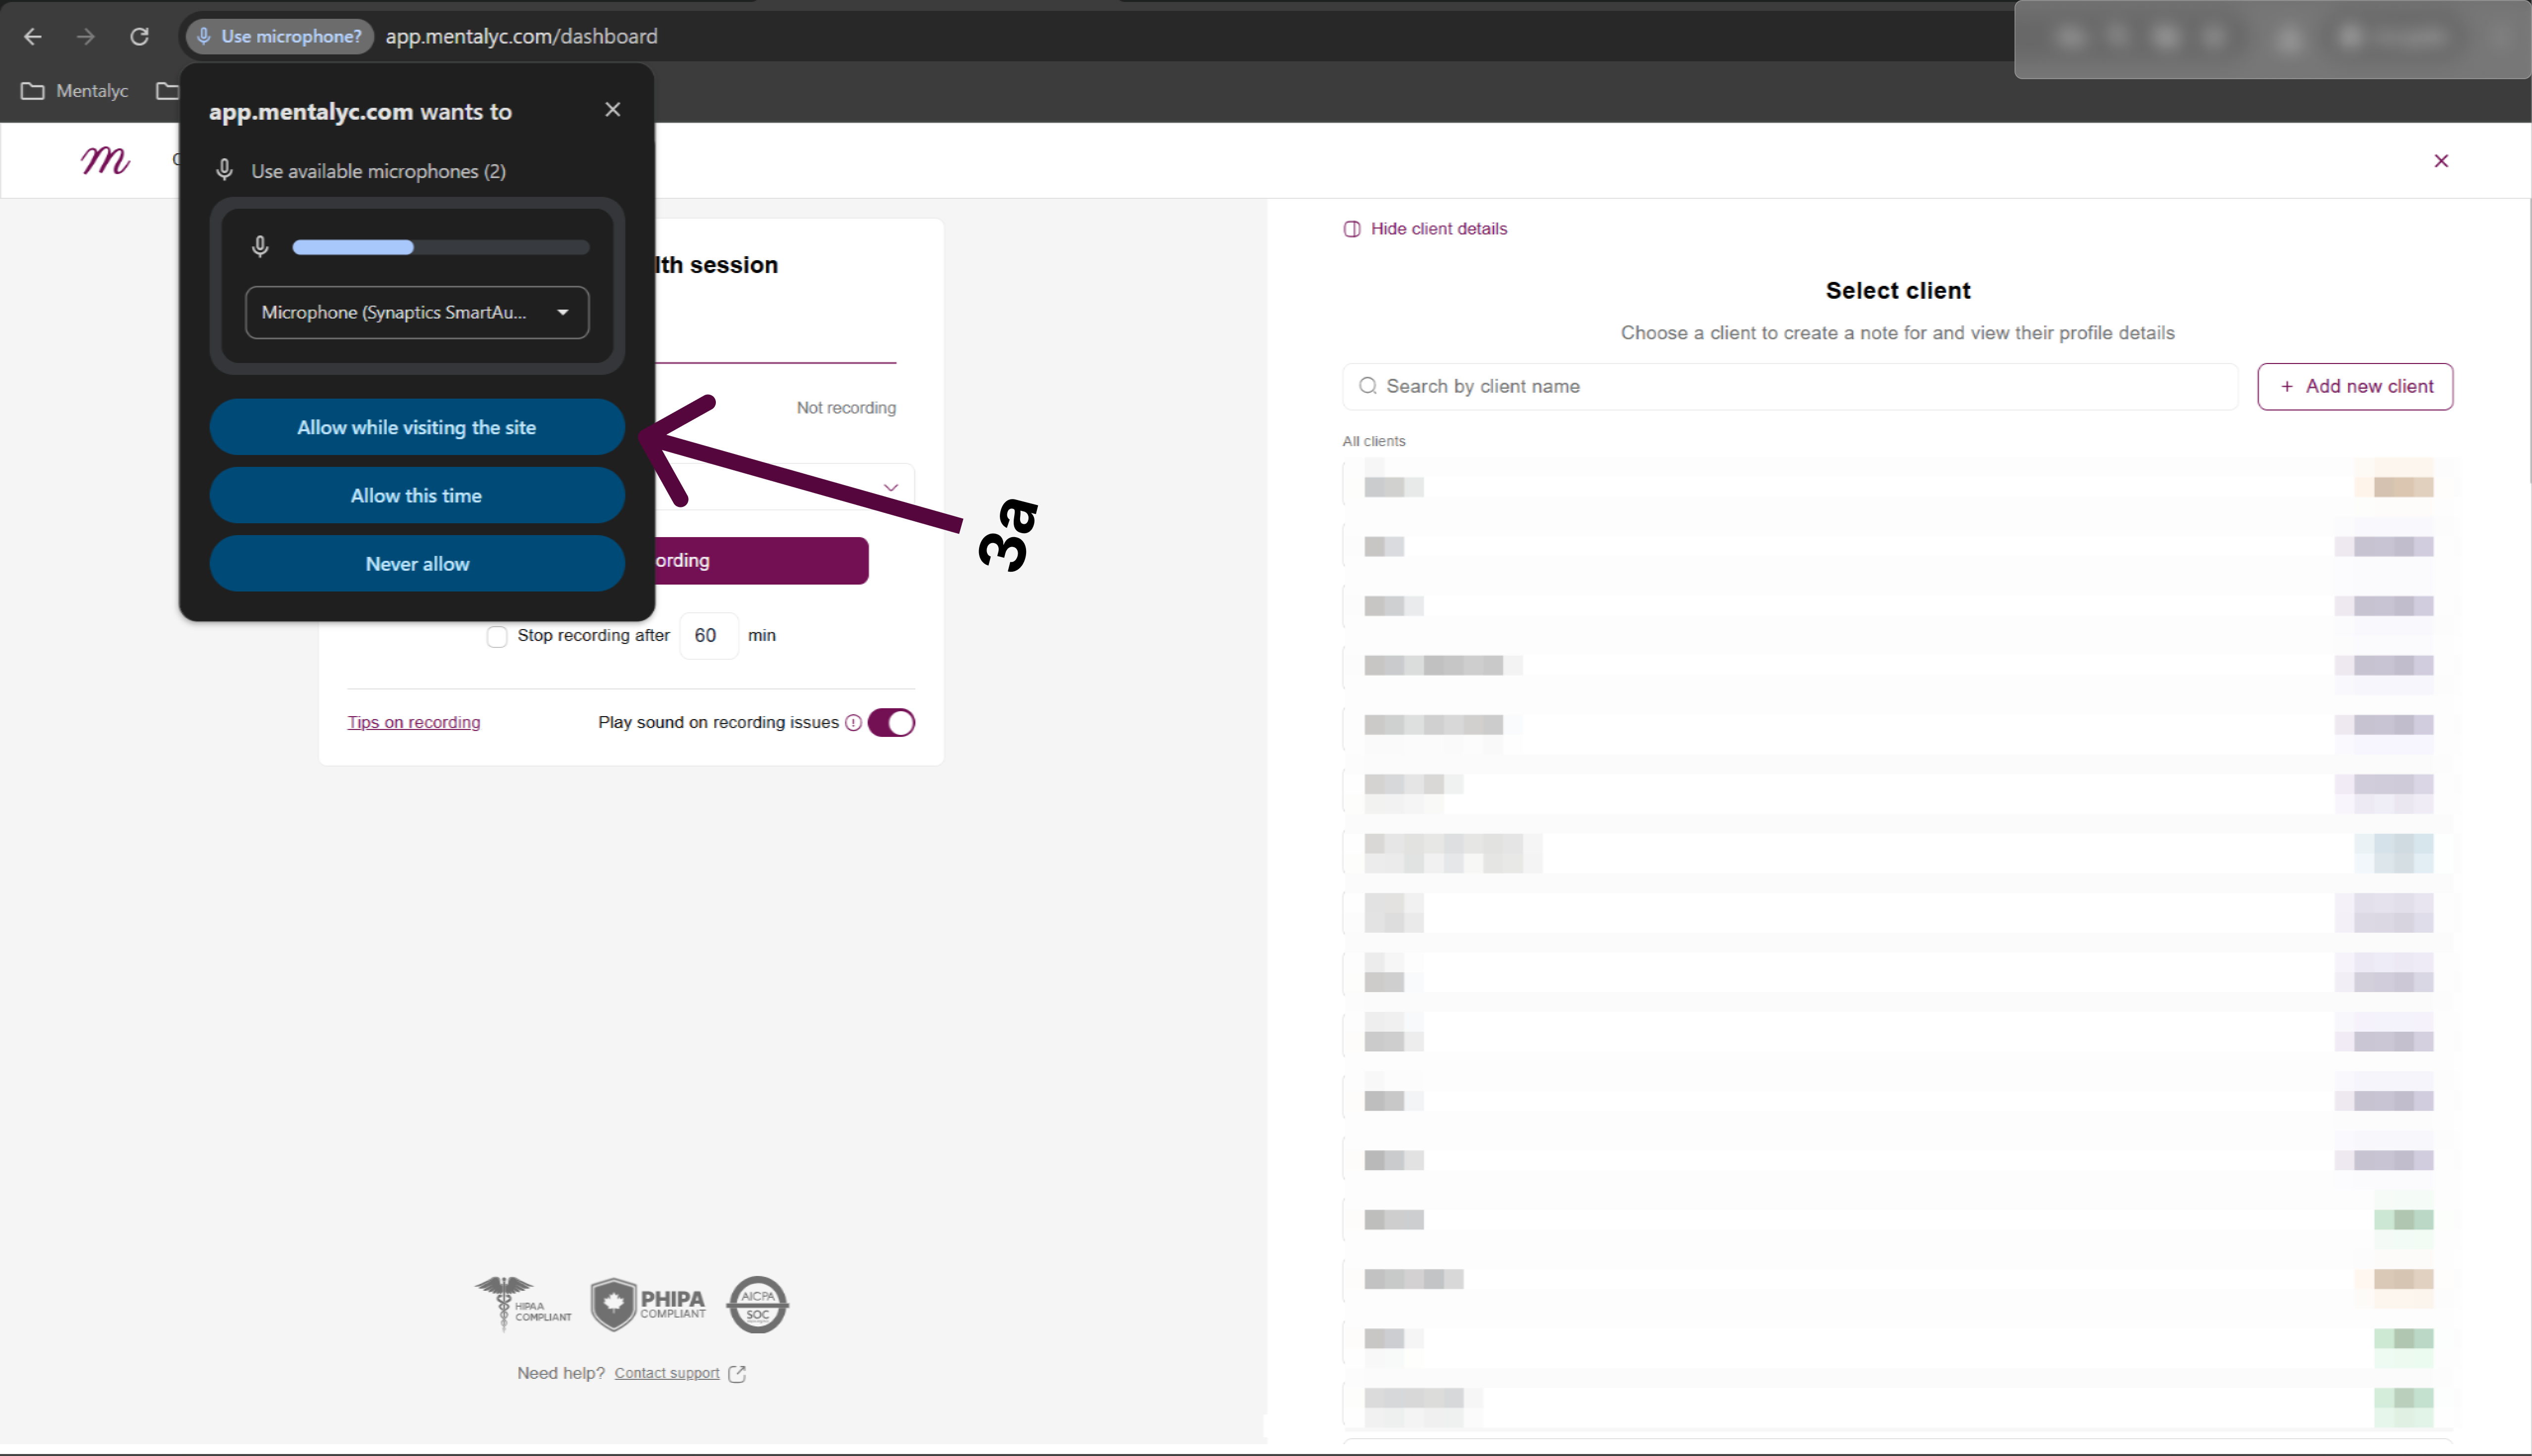Reload the page with refresh icon

[x=139, y=37]
